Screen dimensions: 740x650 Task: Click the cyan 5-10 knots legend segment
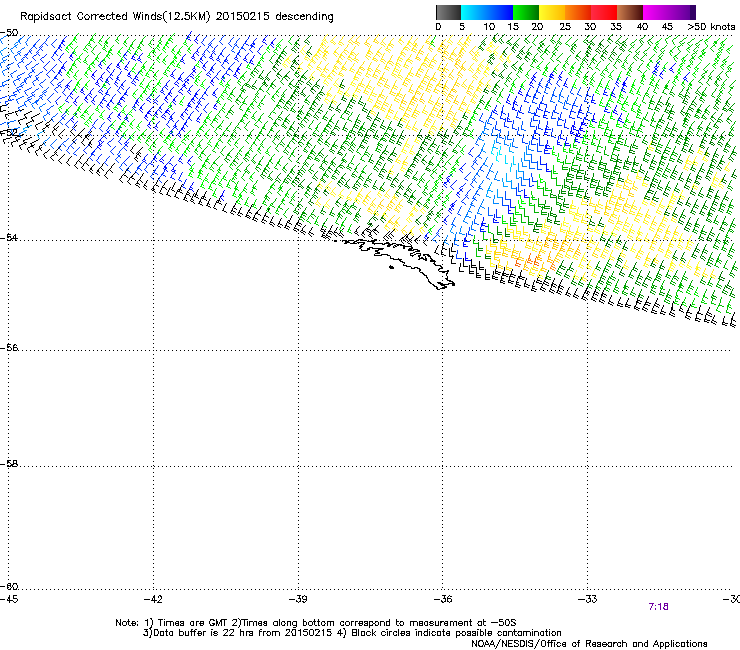tap(474, 12)
